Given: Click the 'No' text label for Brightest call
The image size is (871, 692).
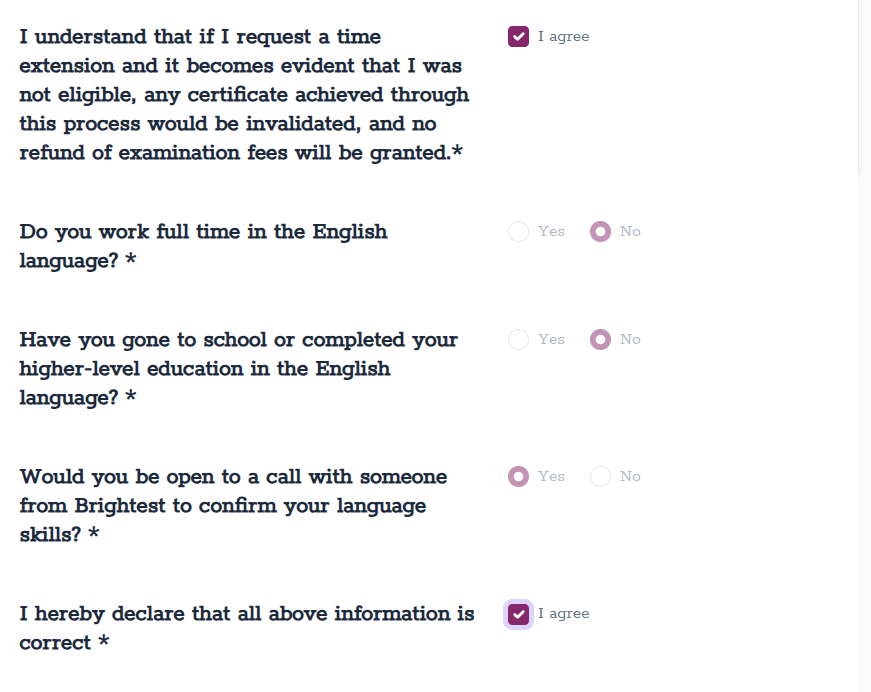Looking at the screenshot, I should click(x=630, y=477).
